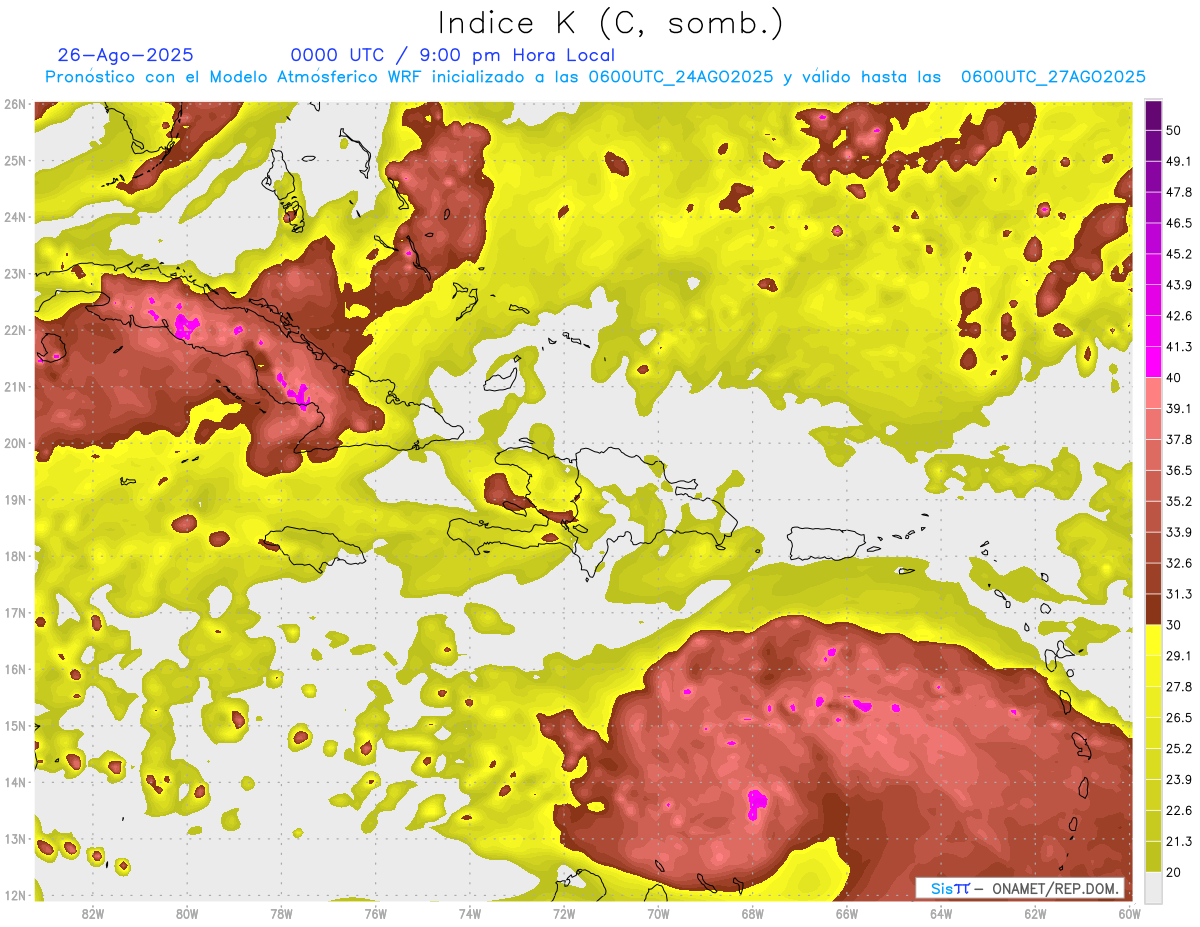The width and height of the screenshot is (1200, 927).
Task: Click the "29.1" legend value
Action: tap(1178, 655)
